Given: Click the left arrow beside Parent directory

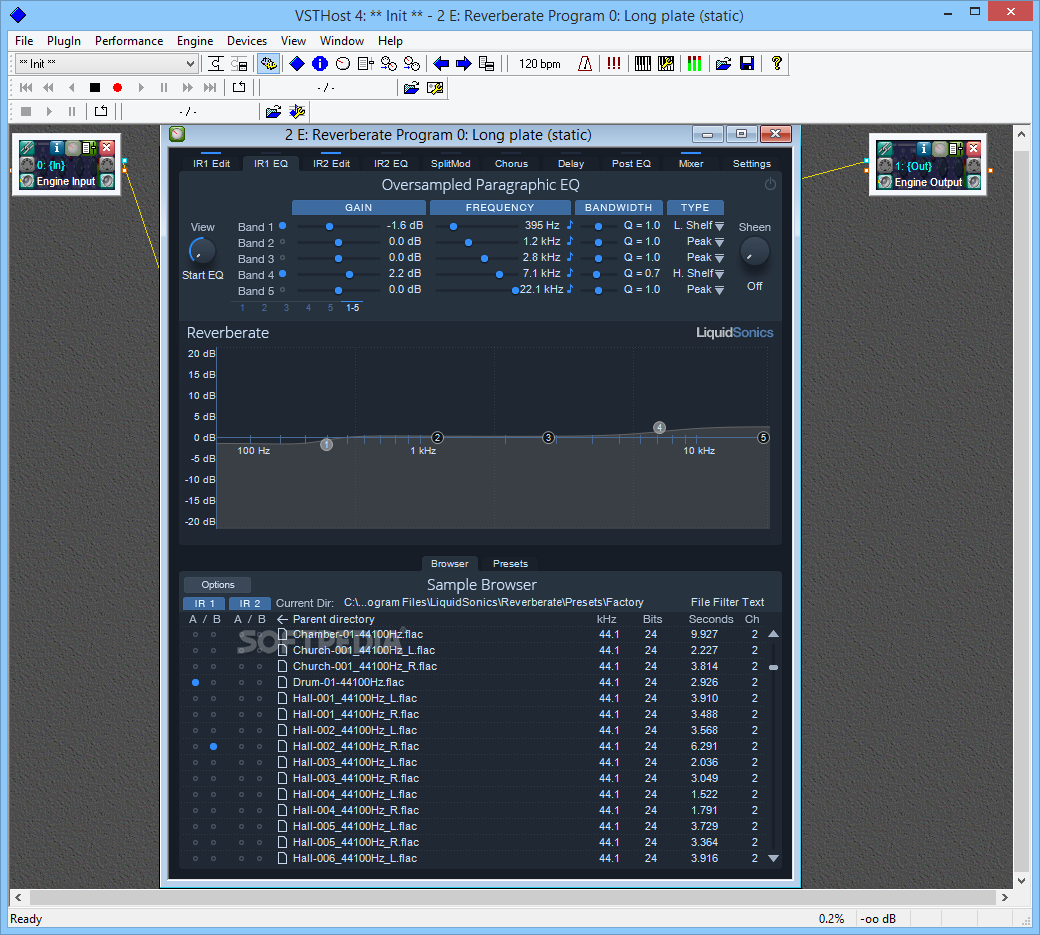Looking at the screenshot, I should click(282, 619).
